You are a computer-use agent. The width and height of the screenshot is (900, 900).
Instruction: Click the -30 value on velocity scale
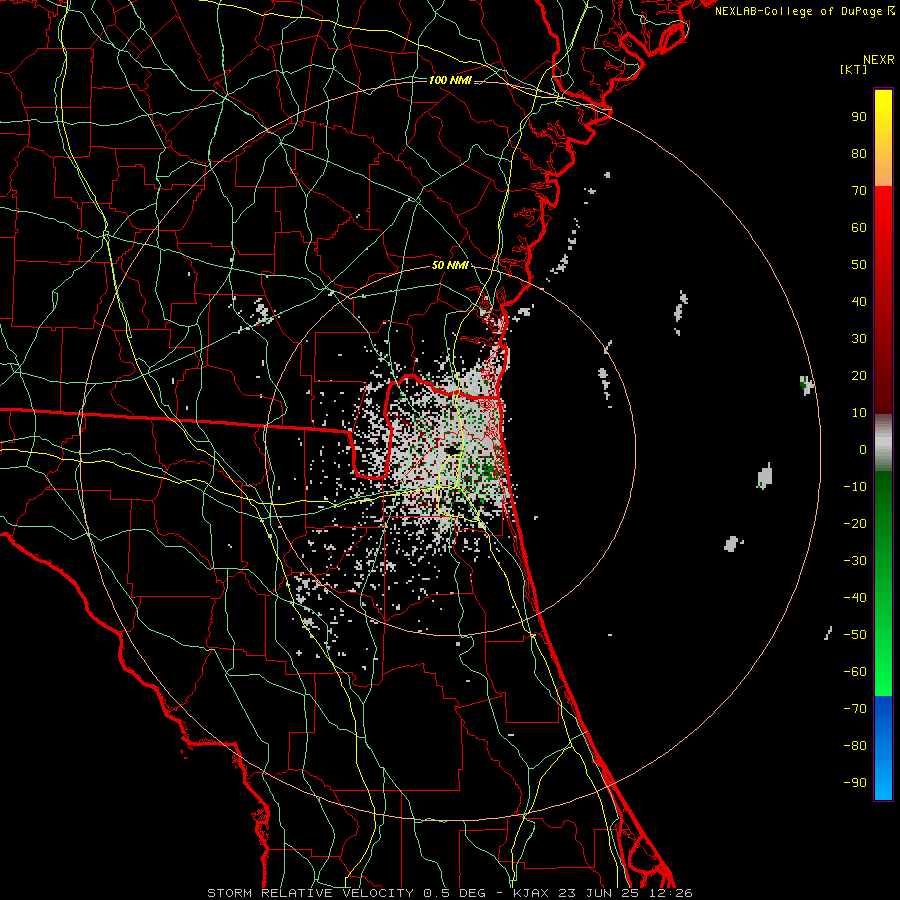point(855,561)
